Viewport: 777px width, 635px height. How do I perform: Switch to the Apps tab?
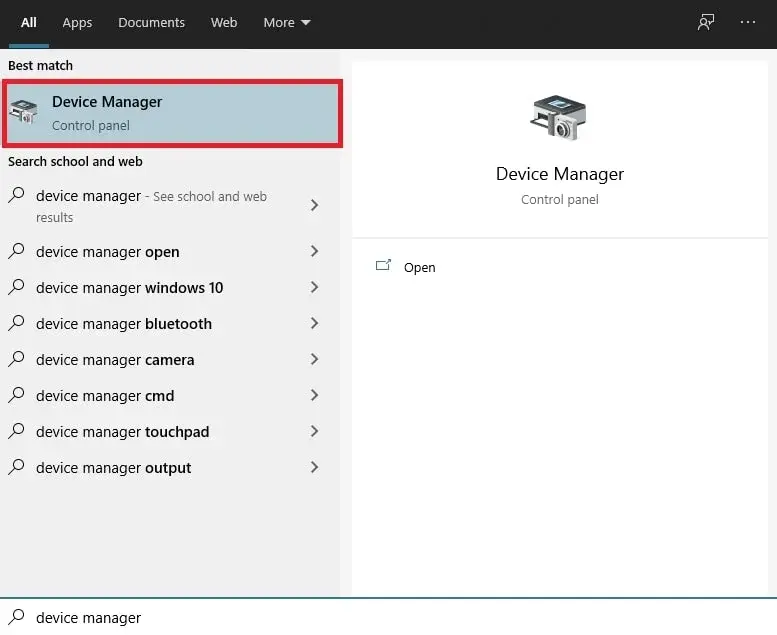77,23
